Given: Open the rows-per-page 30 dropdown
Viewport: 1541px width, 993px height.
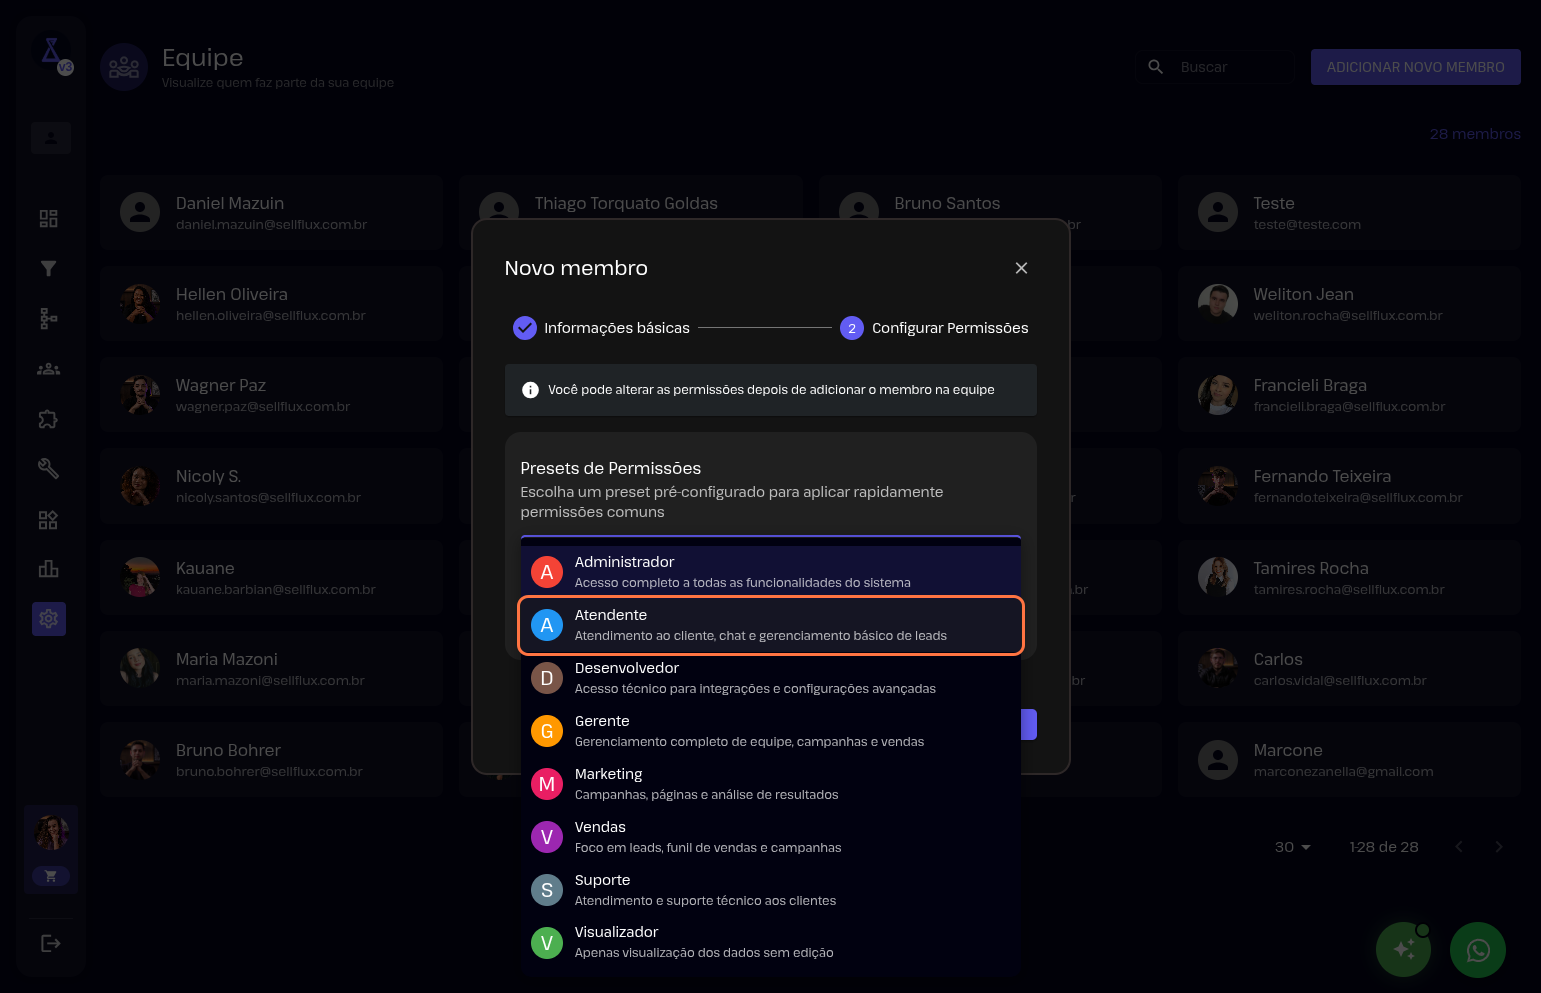Looking at the screenshot, I should 1292,847.
